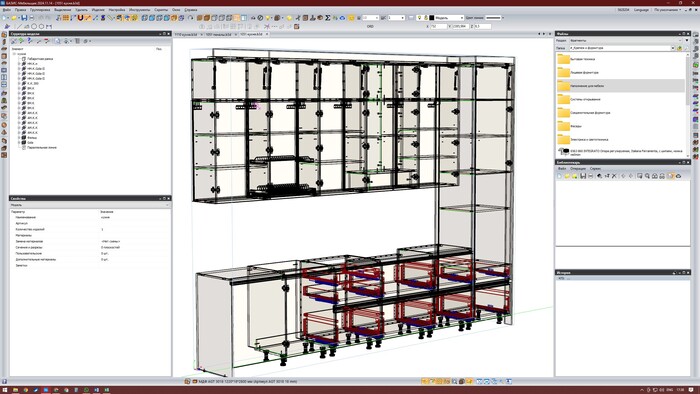700x394 pixels.
Task: Open the Инструменты menu
Action: pos(139,9)
